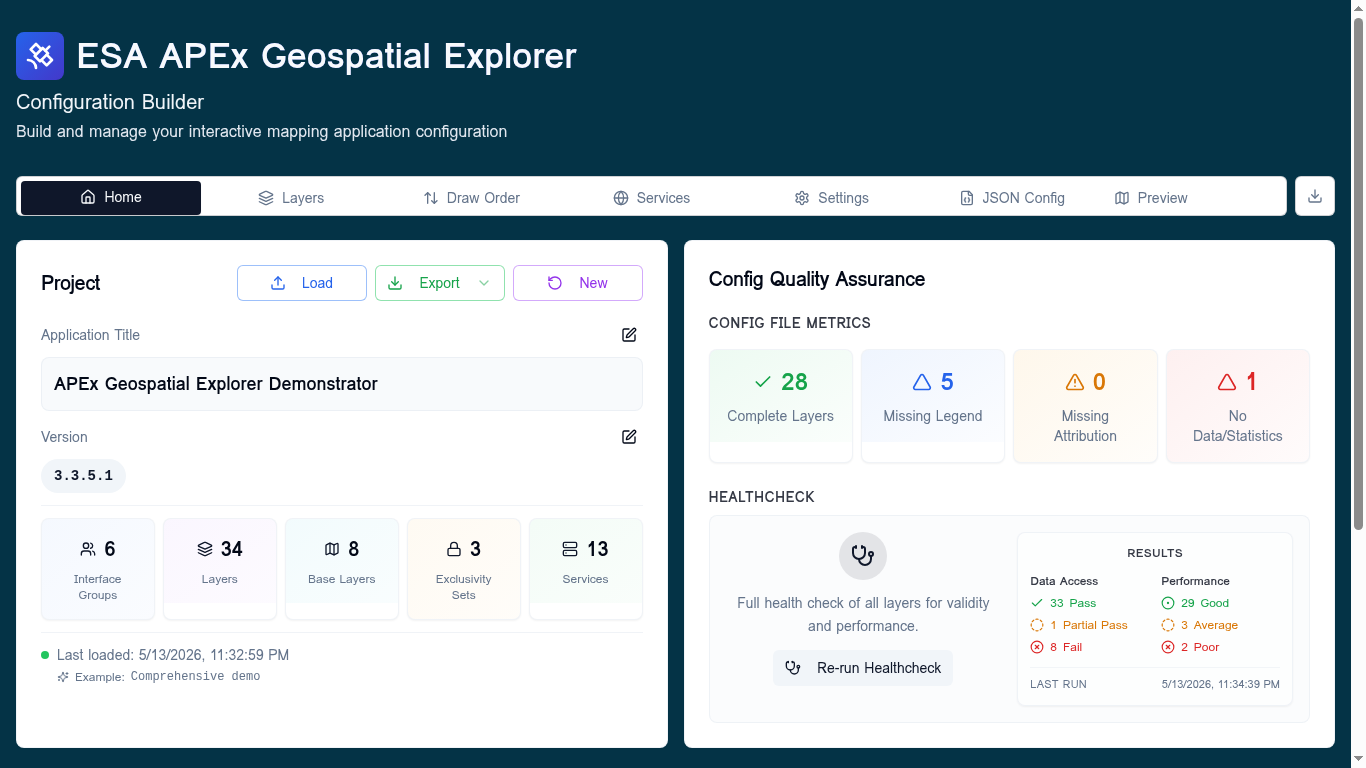The image size is (1366, 768).
Task: Open the Home tab
Action: [111, 197]
